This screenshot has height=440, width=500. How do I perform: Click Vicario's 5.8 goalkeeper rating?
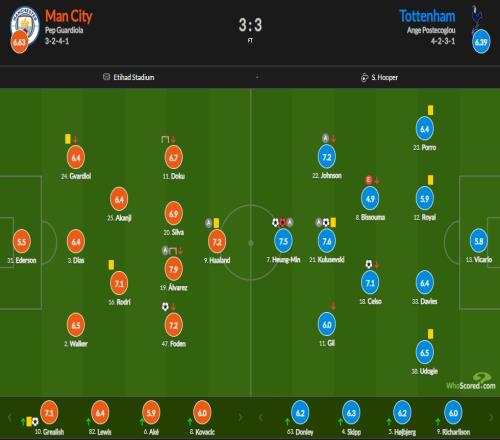(x=479, y=241)
